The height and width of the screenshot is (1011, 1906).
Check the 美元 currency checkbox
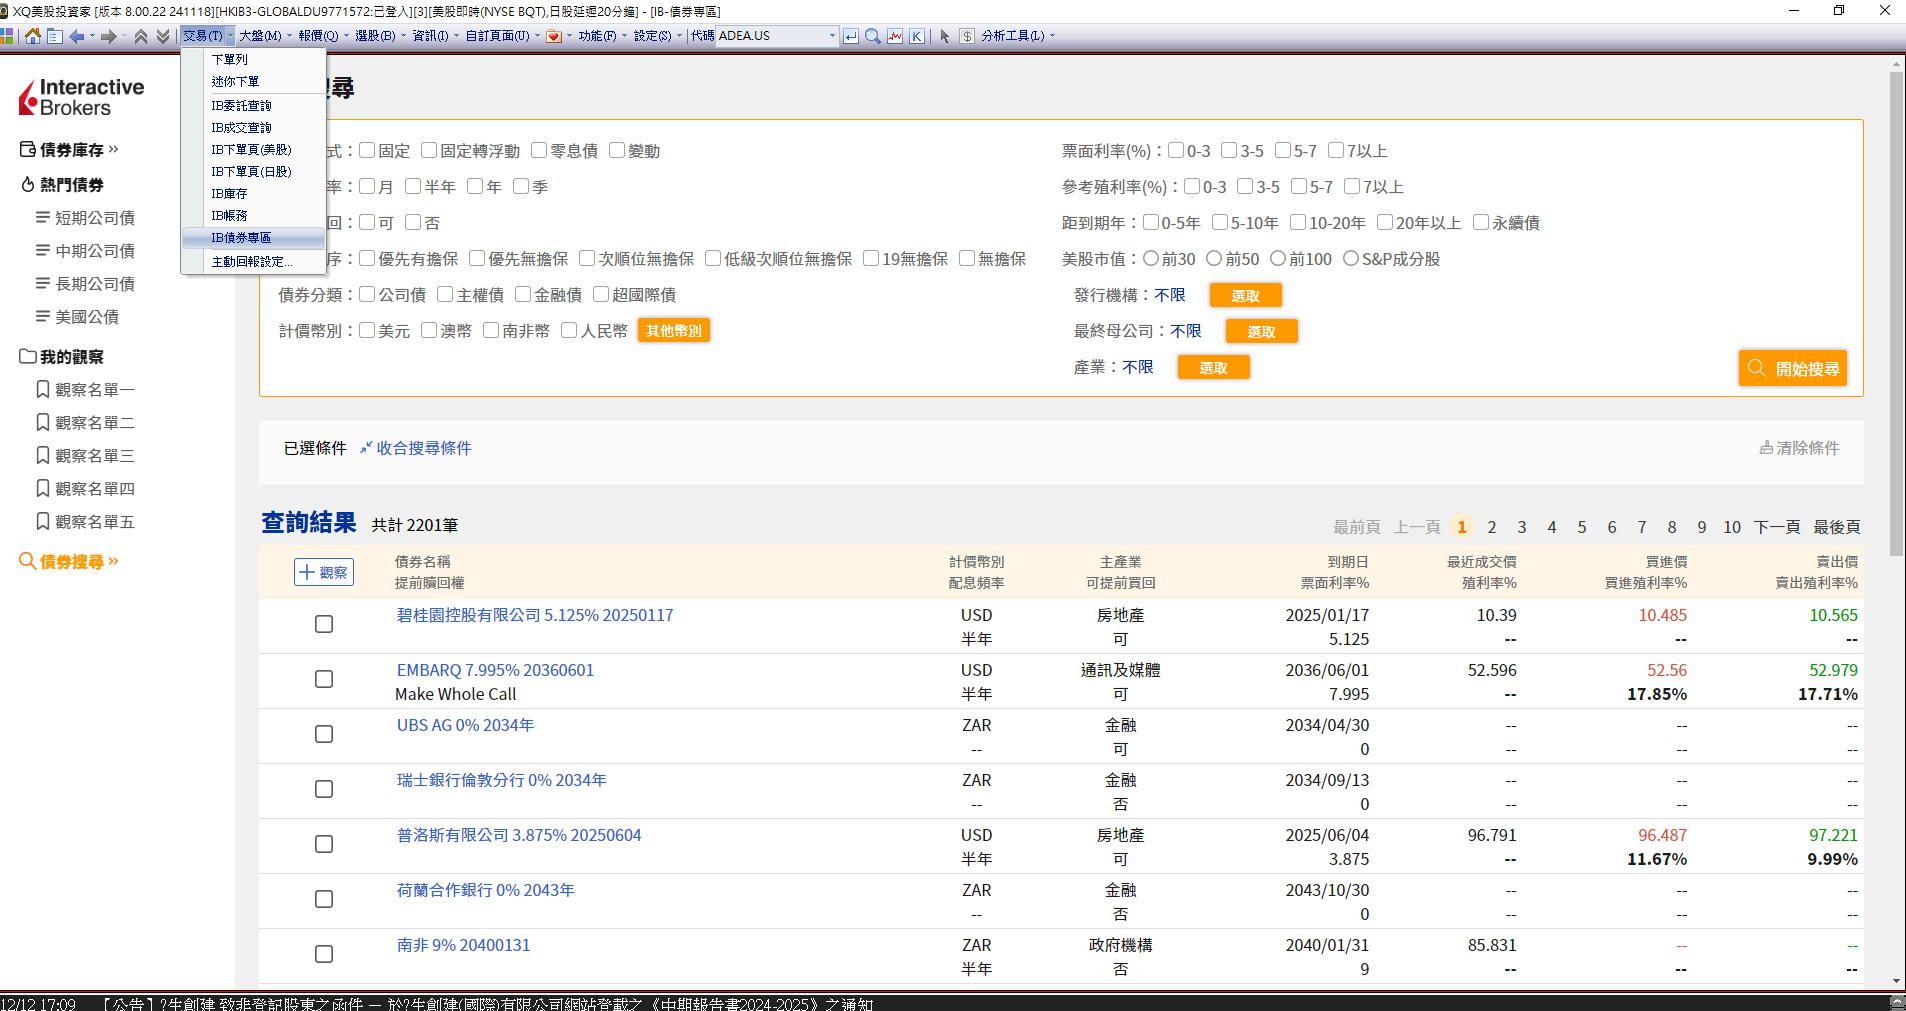[x=367, y=330]
